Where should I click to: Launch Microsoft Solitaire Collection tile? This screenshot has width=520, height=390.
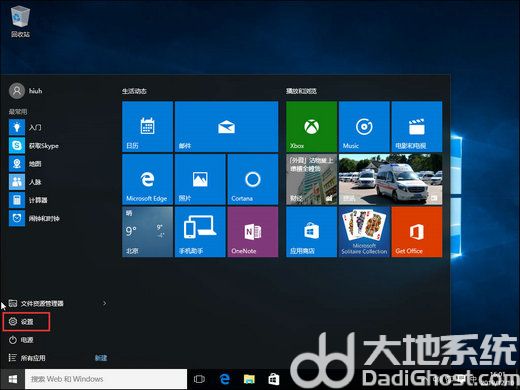pyautogui.click(x=364, y=232)
